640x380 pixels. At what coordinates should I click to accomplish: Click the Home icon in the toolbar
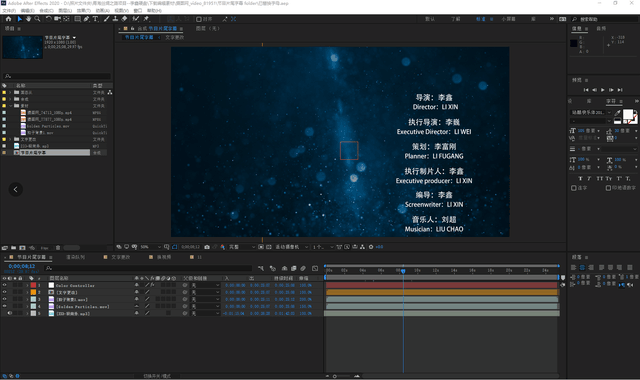8,19
